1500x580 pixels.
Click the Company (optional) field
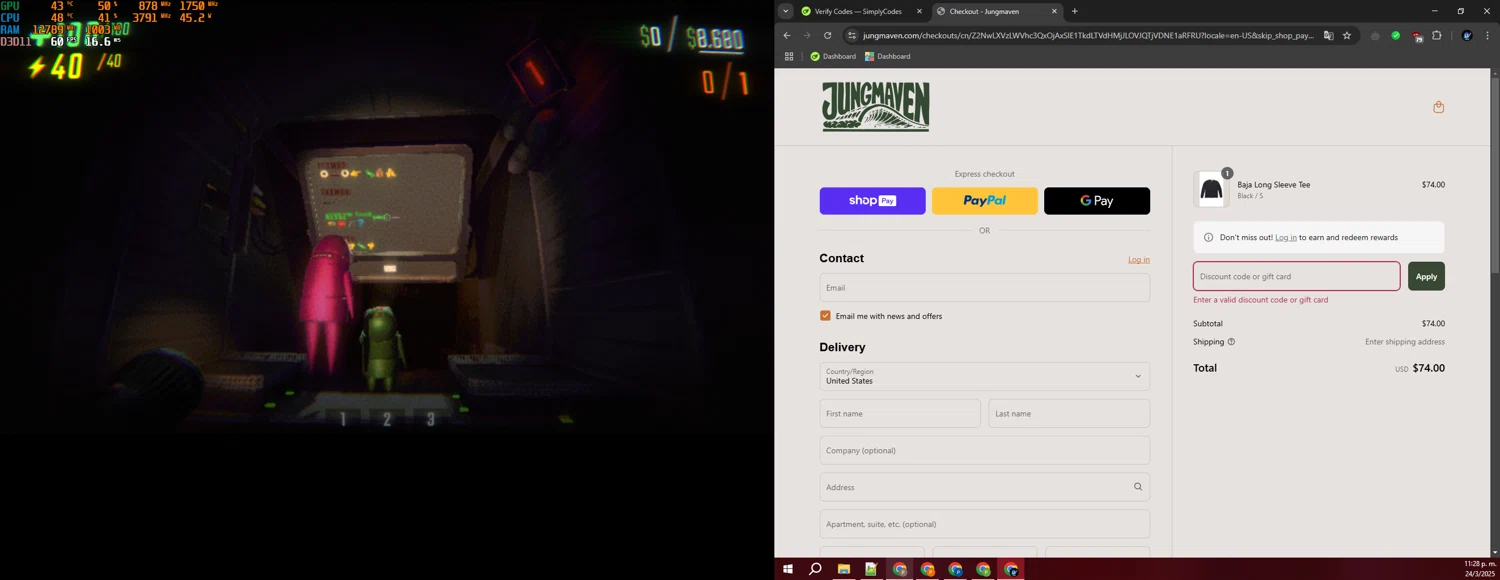(984, 450)
